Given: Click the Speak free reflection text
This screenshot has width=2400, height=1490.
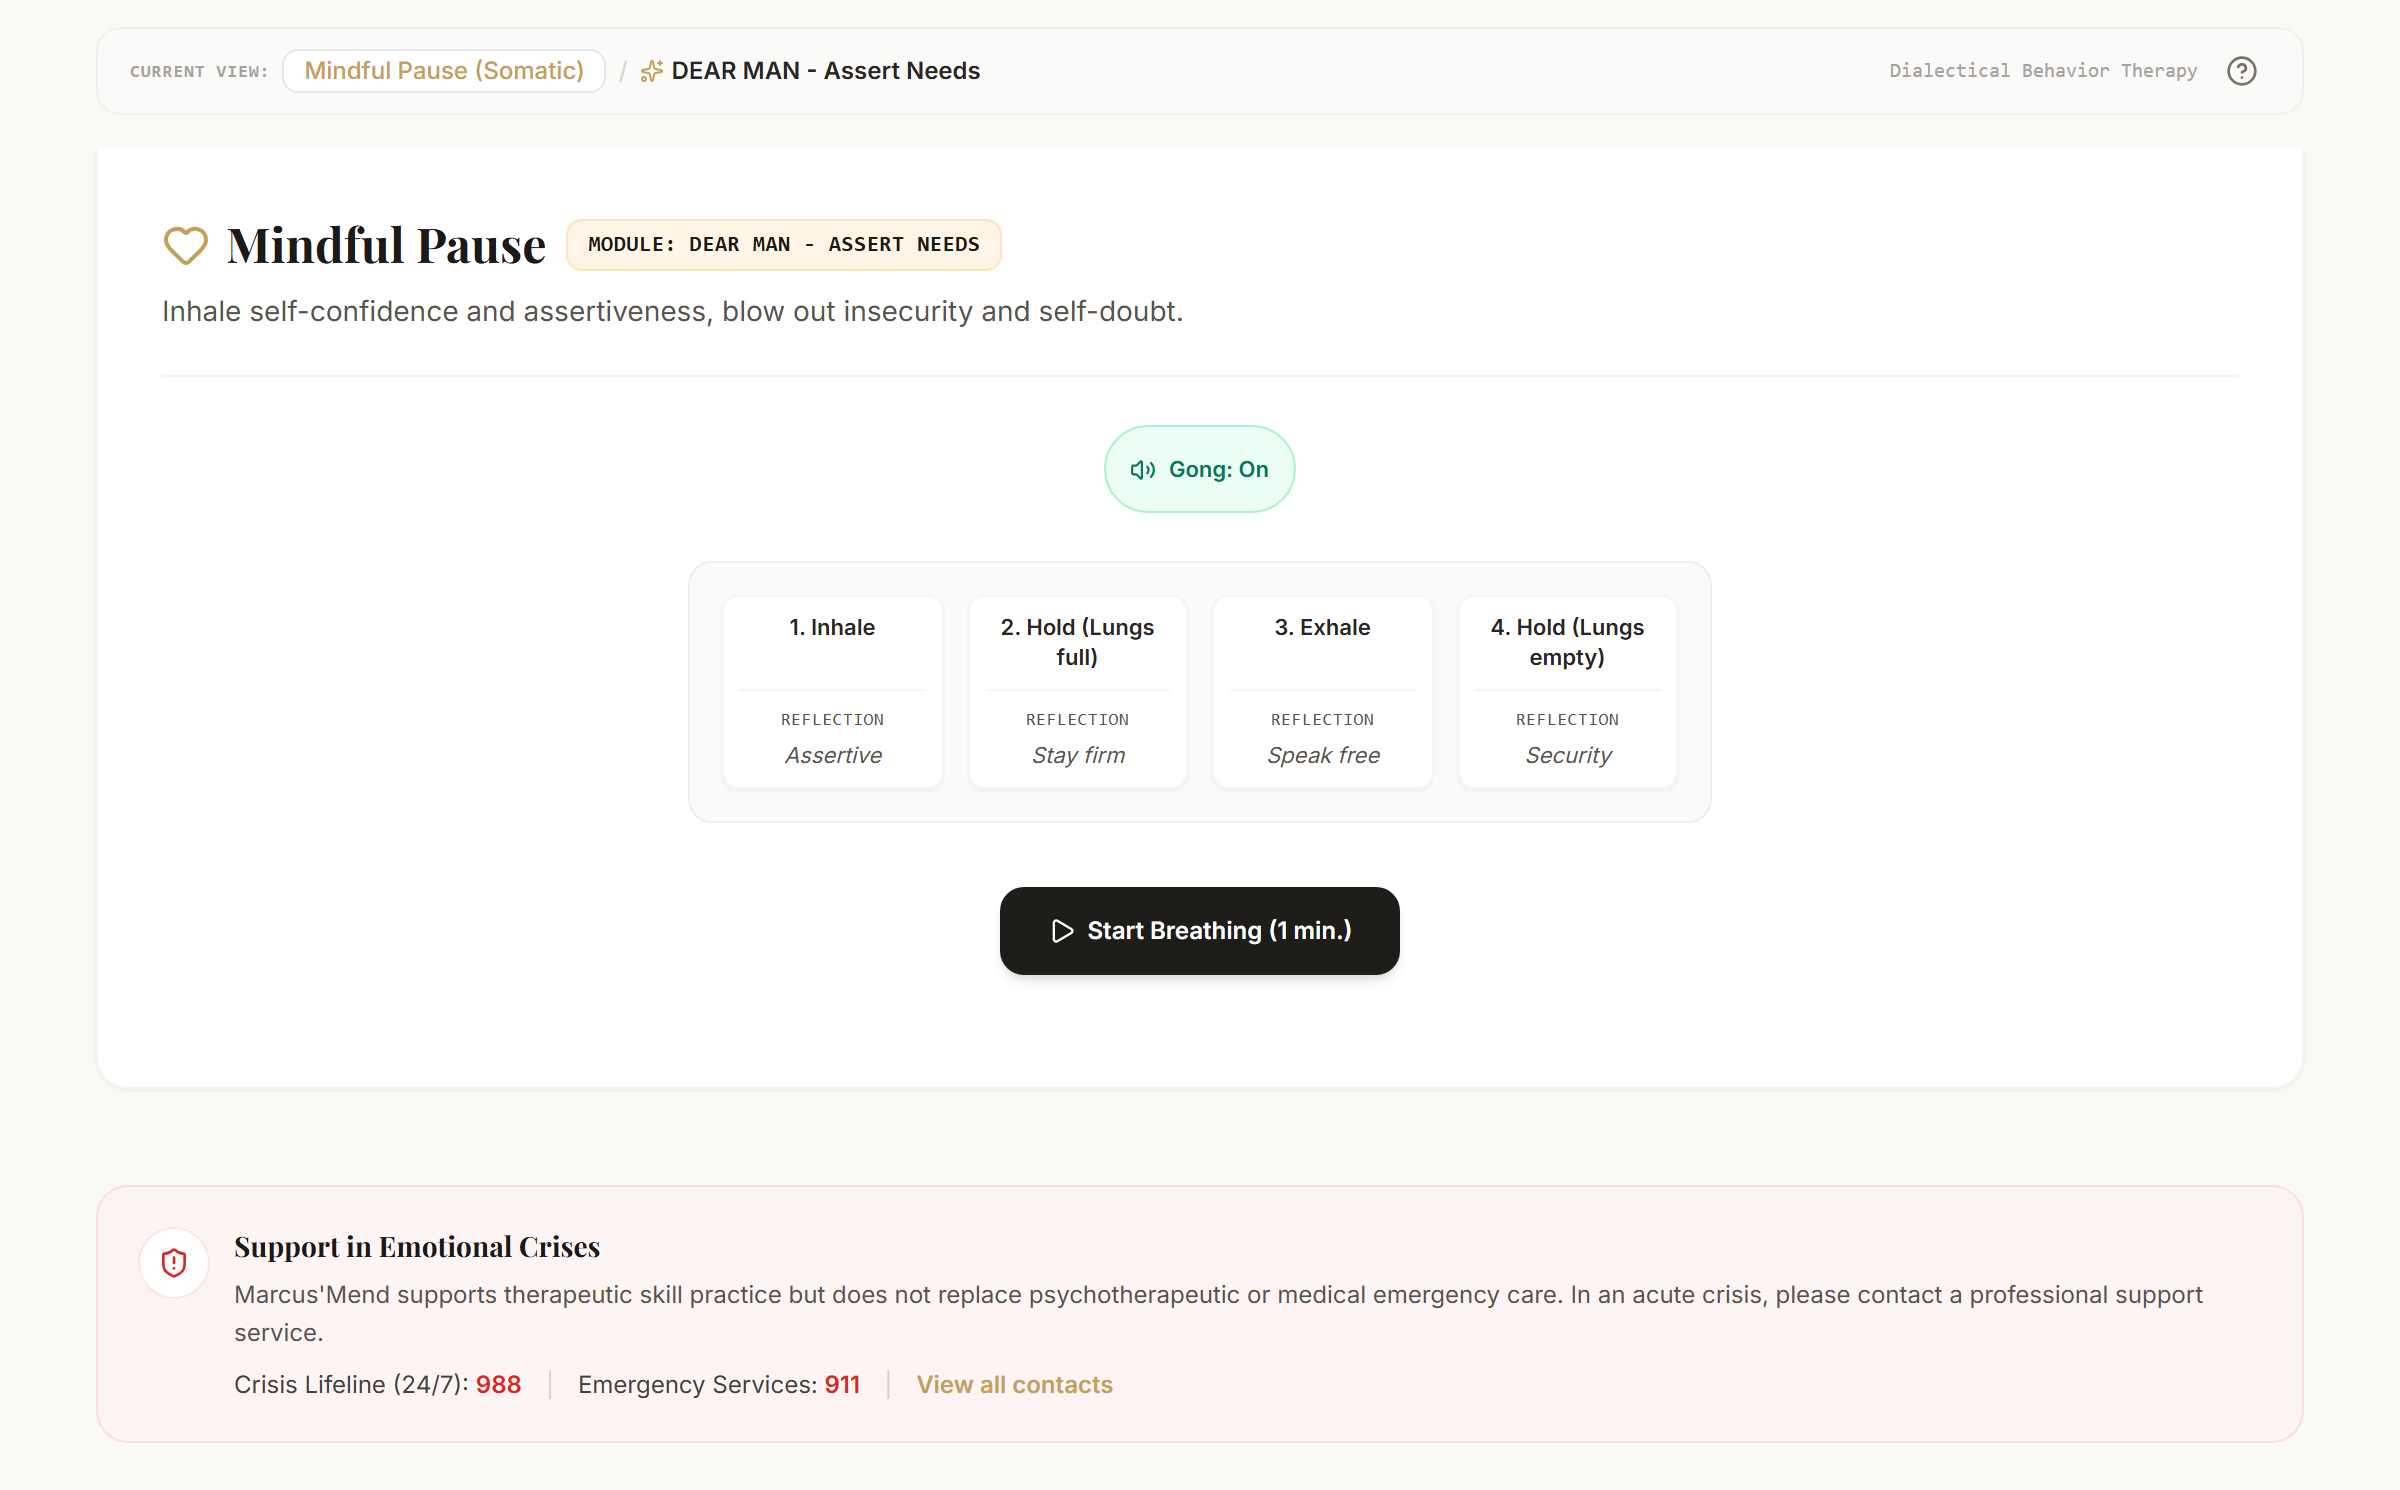Looking at the screenshot, I should (1323, 755).
